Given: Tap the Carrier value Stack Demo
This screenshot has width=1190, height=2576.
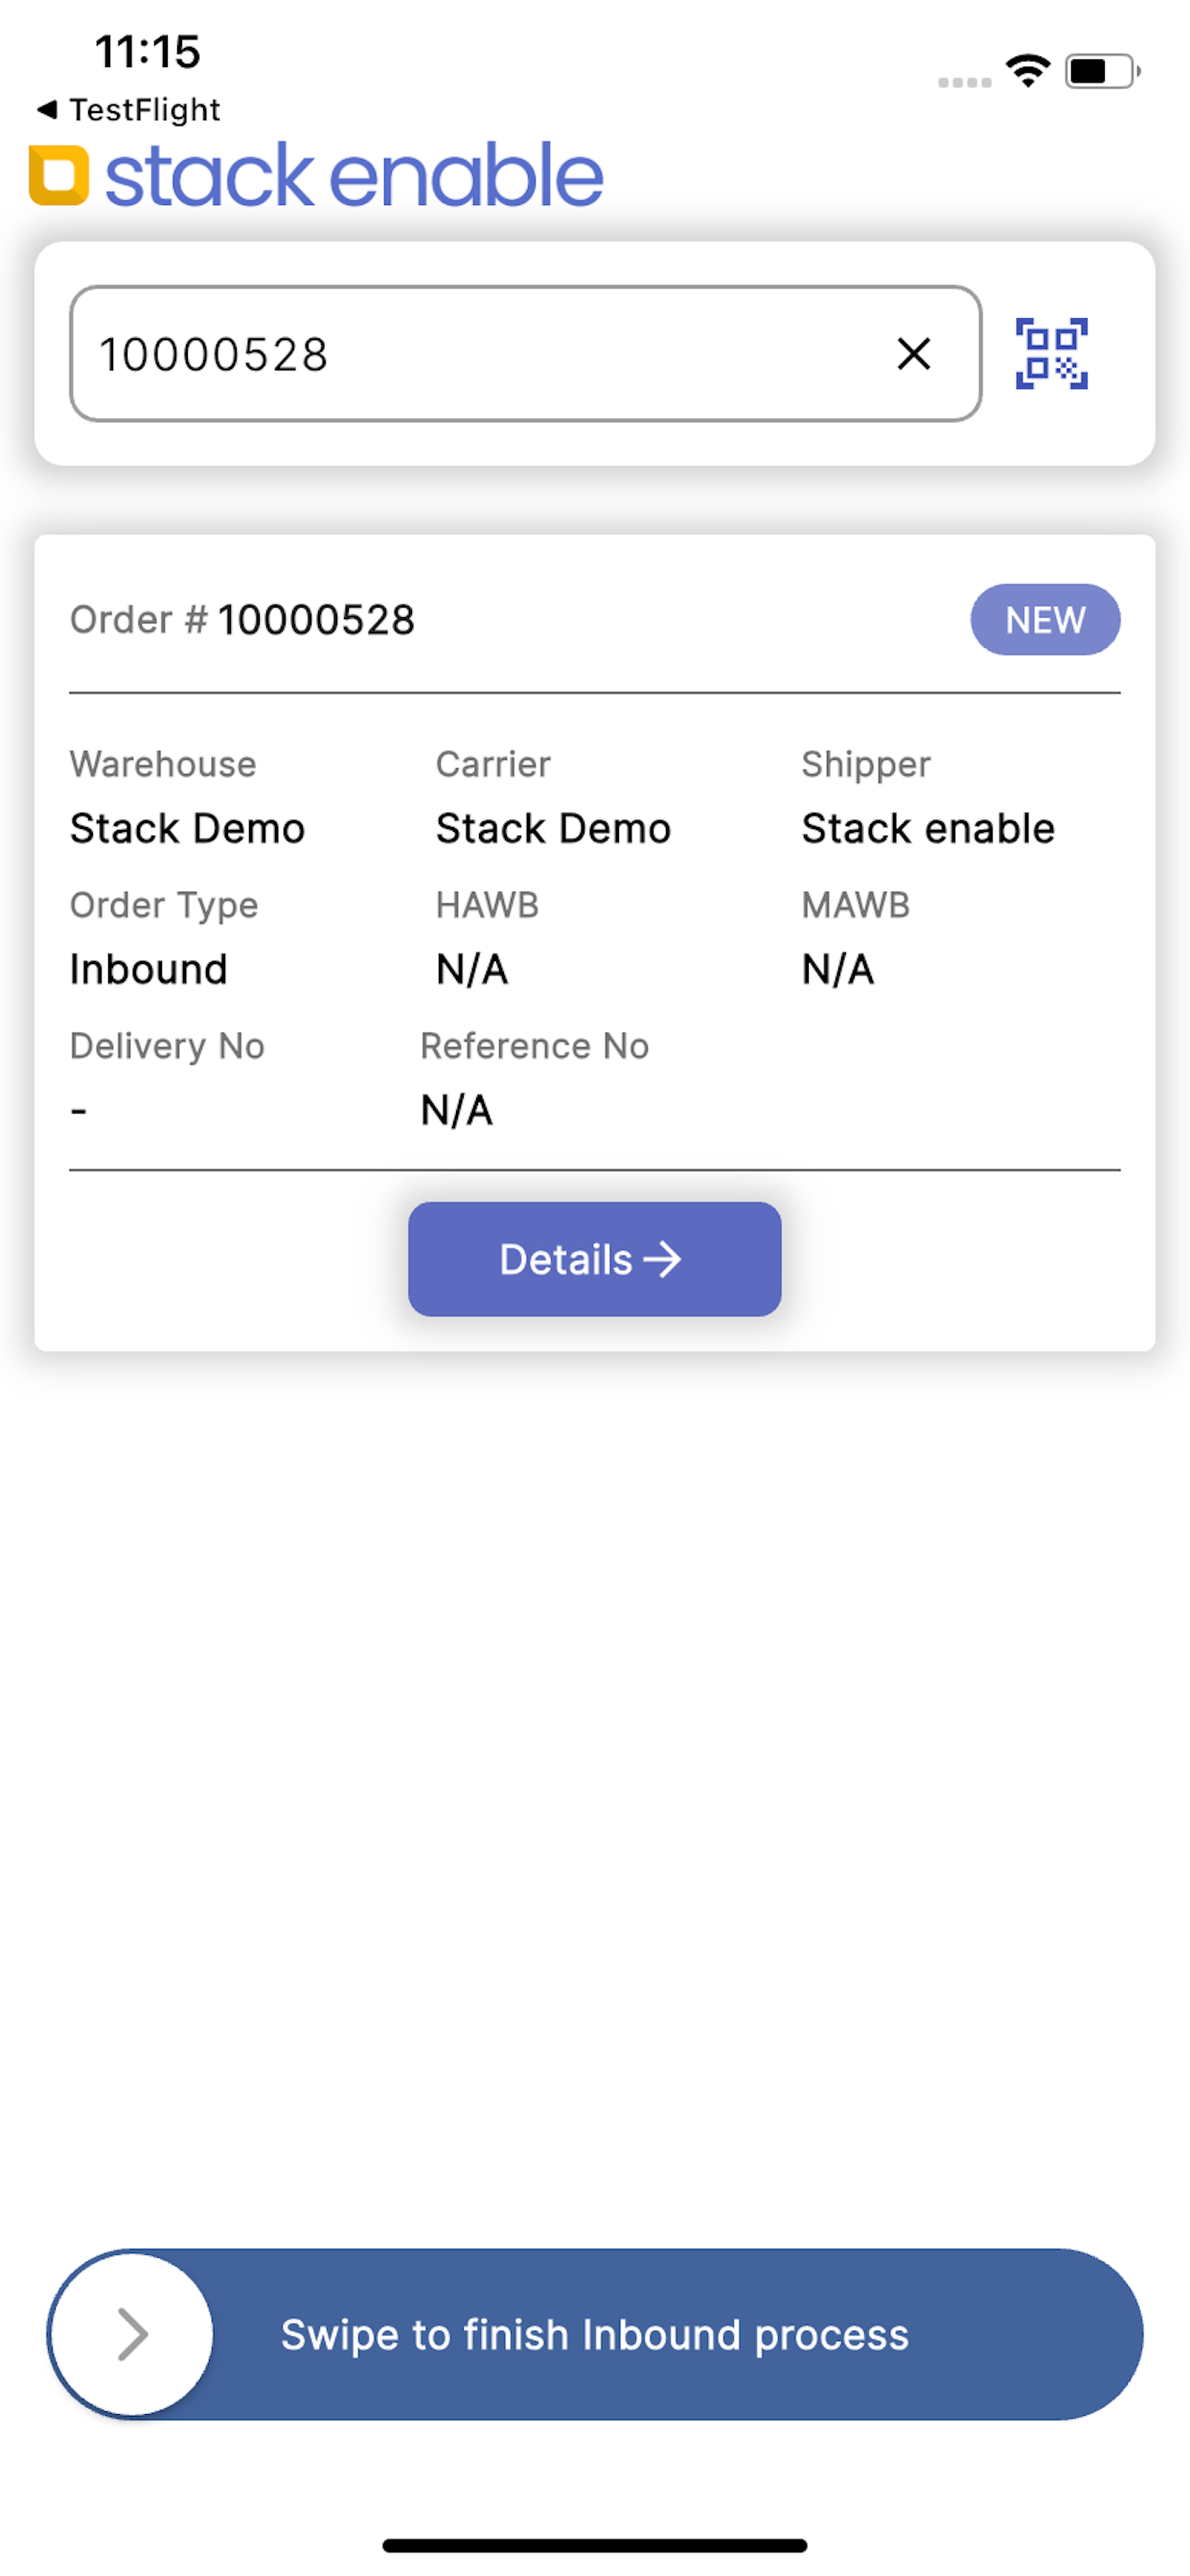Looking at the screenshot, I should pyautogui.click(x=553, y=828).
